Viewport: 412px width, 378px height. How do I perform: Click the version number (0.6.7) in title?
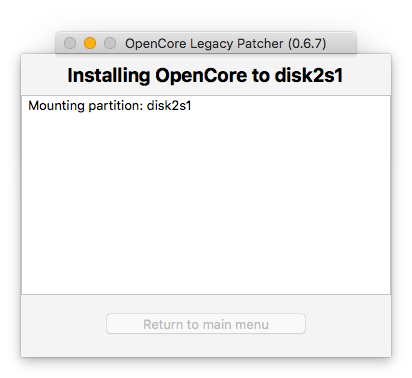point(307,44)
